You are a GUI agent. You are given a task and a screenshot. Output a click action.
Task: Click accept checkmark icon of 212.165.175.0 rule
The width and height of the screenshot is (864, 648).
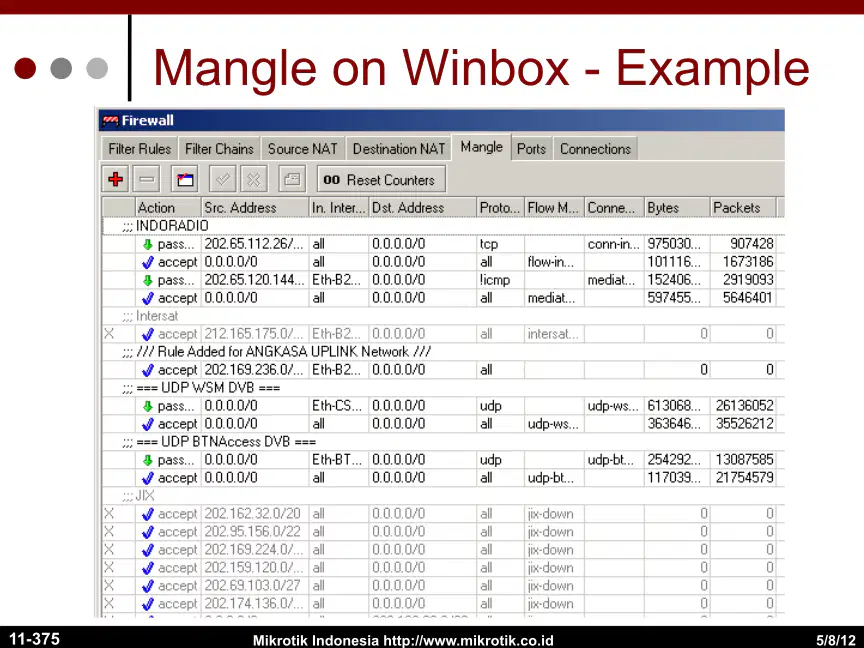click(x=147, y=334)
